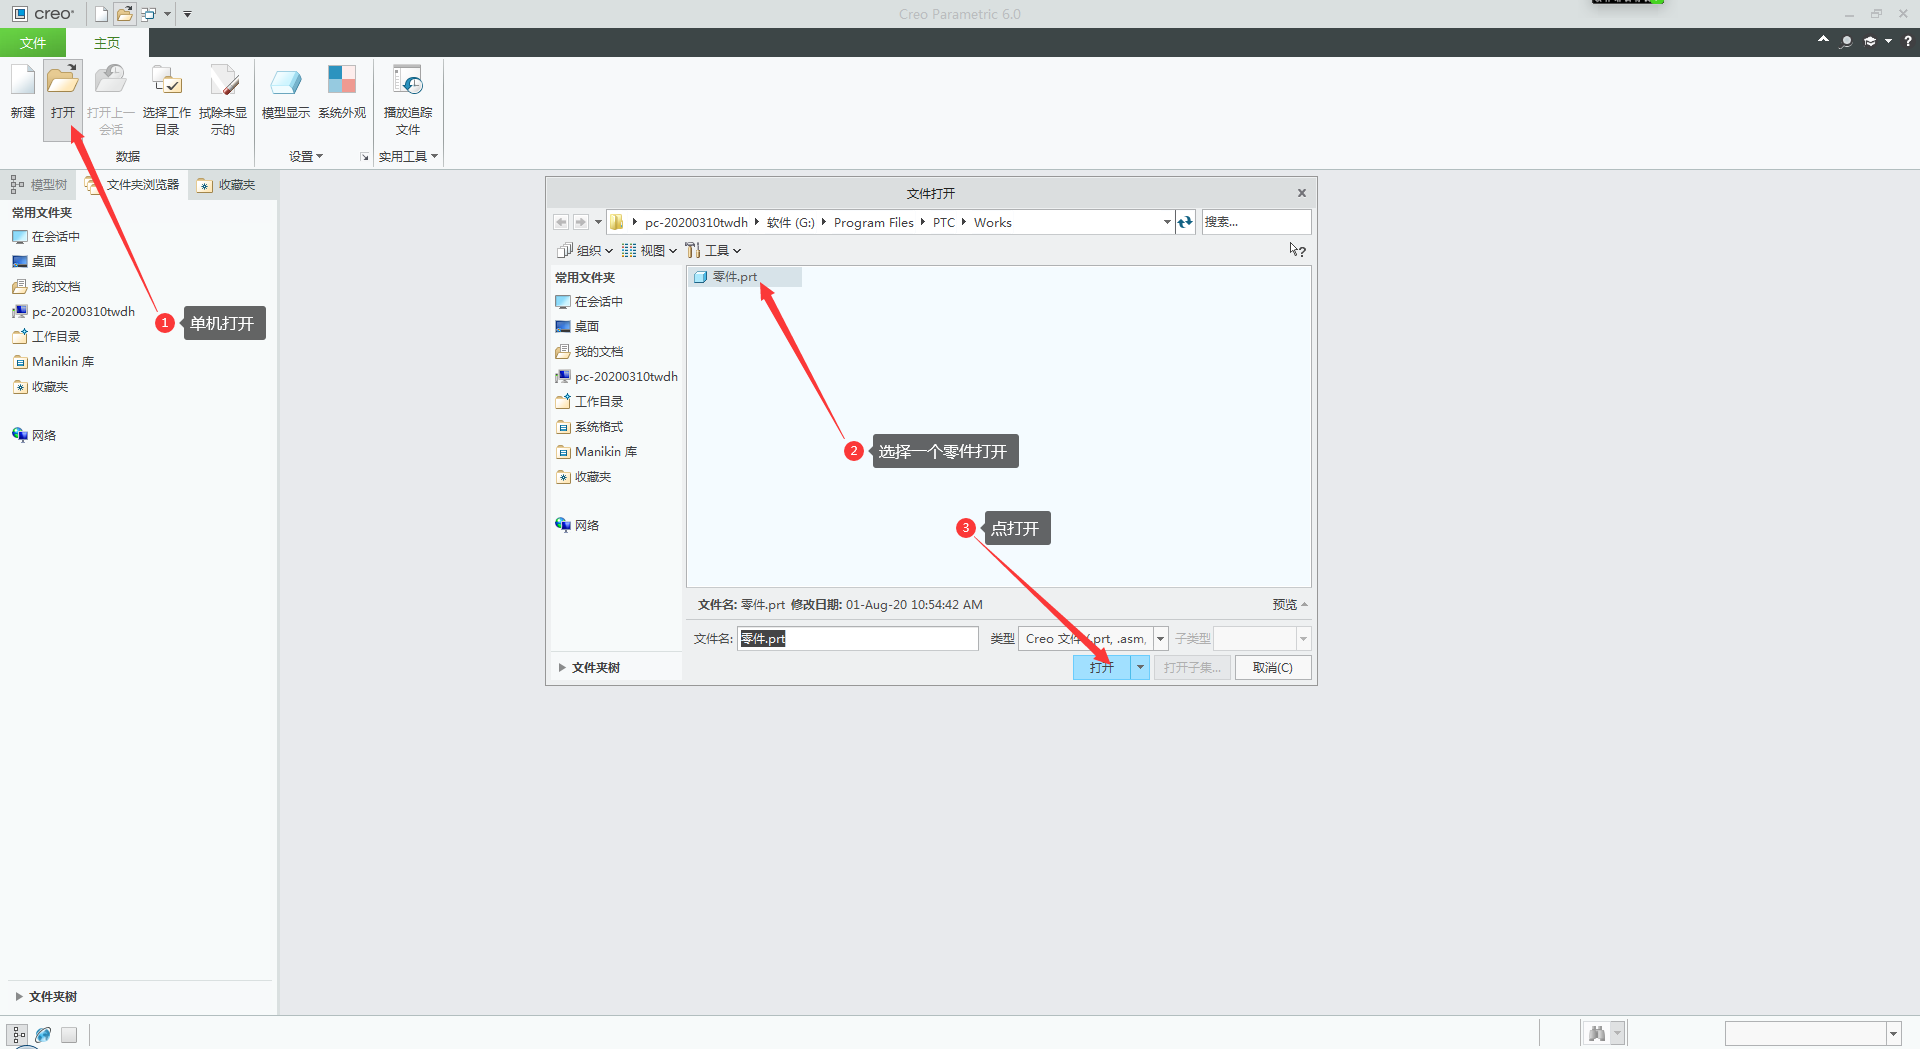Click quick access new file icon
The image size is (1920, 1049).
[x=101, y=14]
